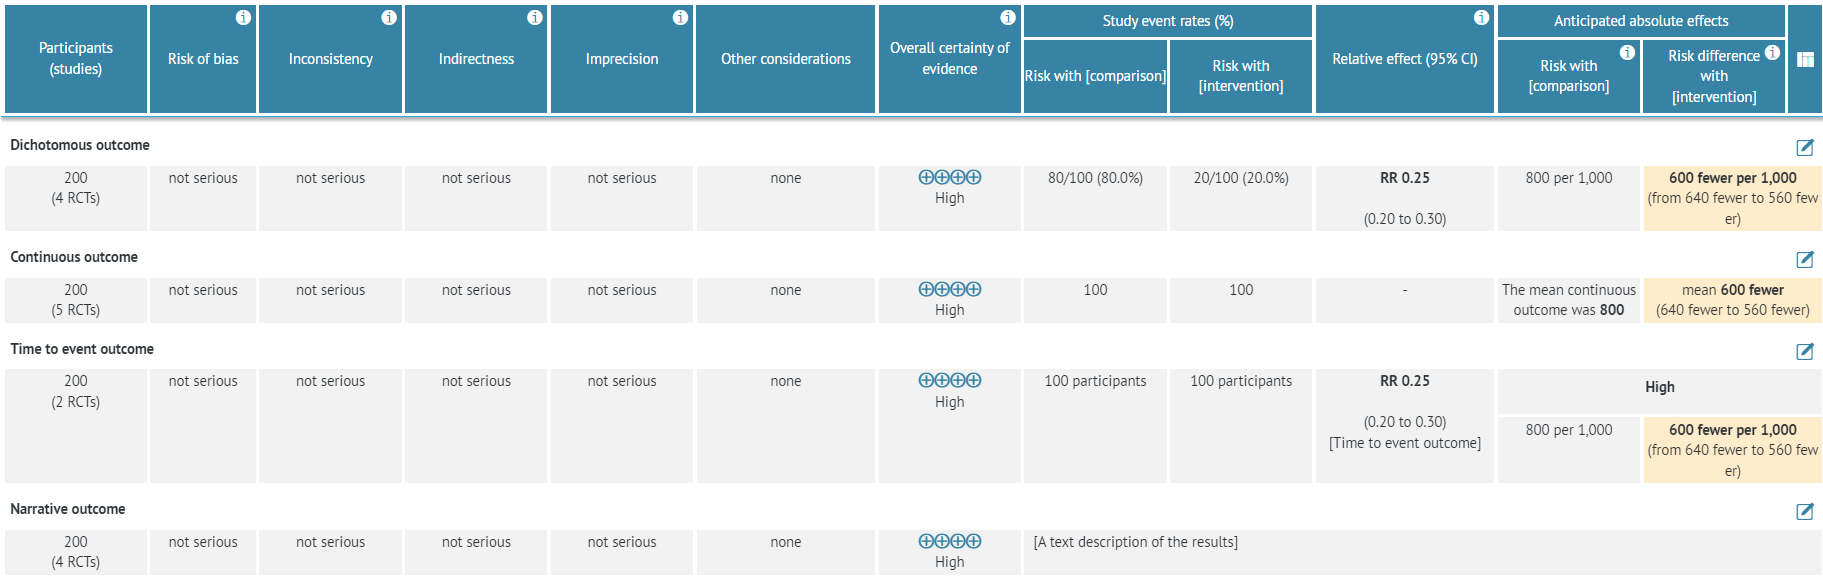Click the bold 'High' baseline risk label

pyautogui.click(x=1660, y=387)
